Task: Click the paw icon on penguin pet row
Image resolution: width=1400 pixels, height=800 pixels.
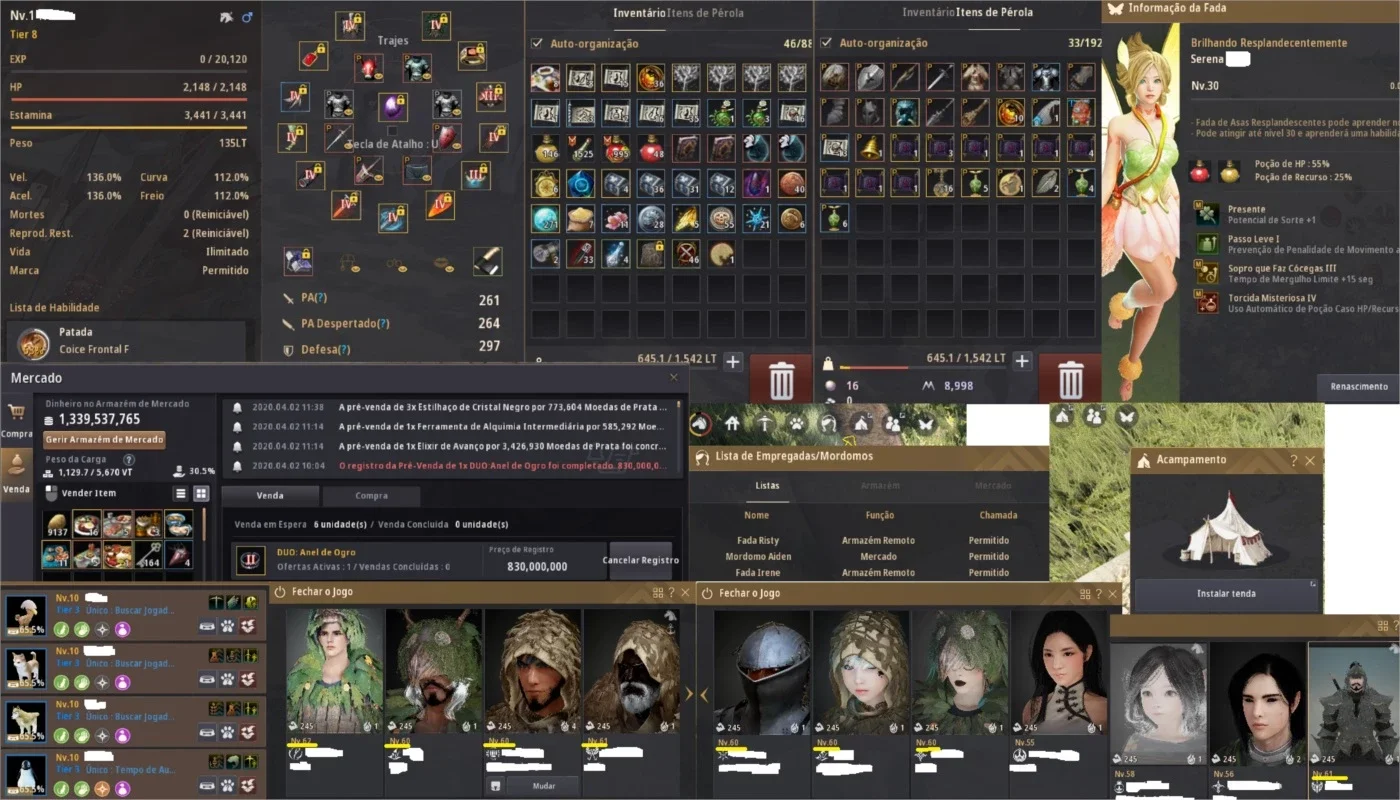Action: click(228, 787)
